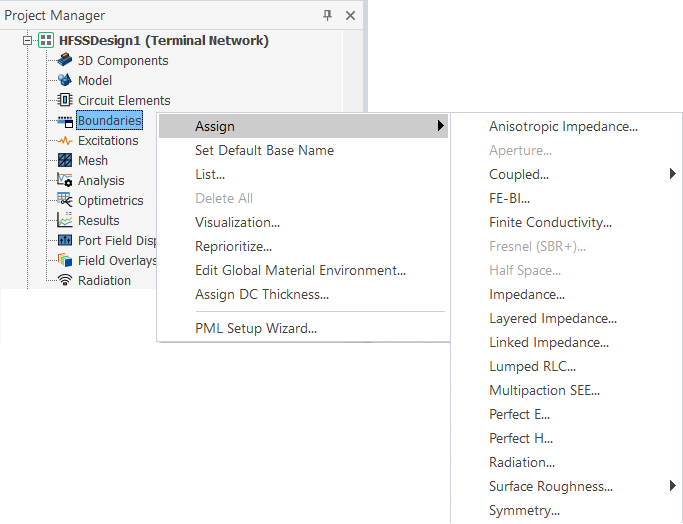This screenshot has width=683, height=524.
Task: Select the Mesh tree item
Action: tap(93, 161)
